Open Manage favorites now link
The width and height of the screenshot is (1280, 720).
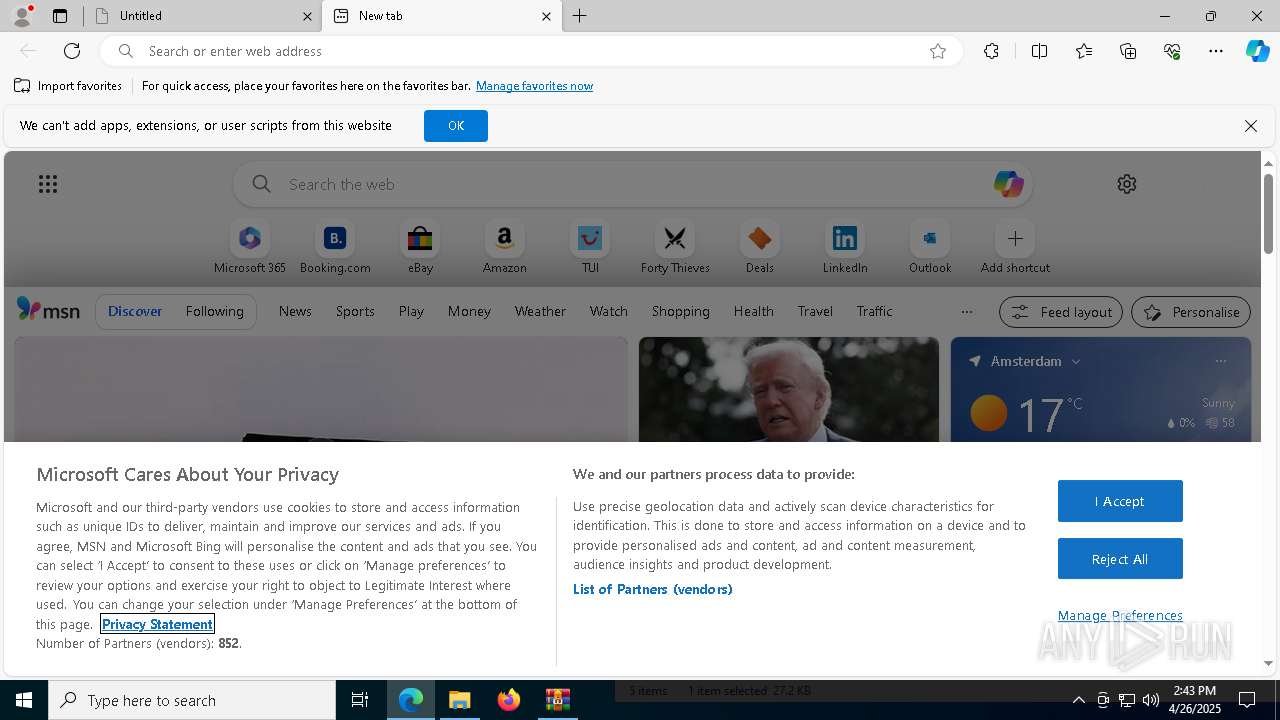[534, 86]
